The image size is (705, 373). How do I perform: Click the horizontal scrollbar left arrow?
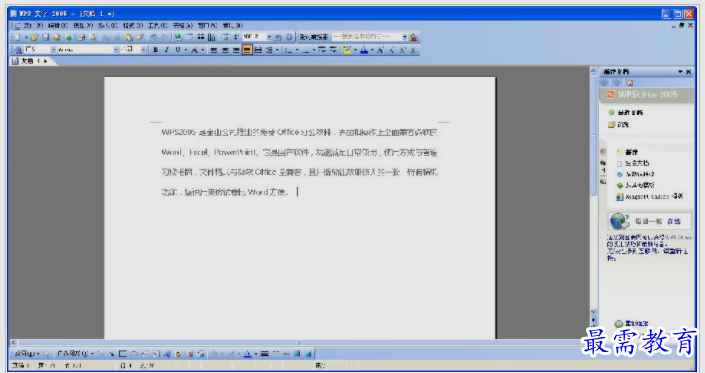(x=13, y=342)
